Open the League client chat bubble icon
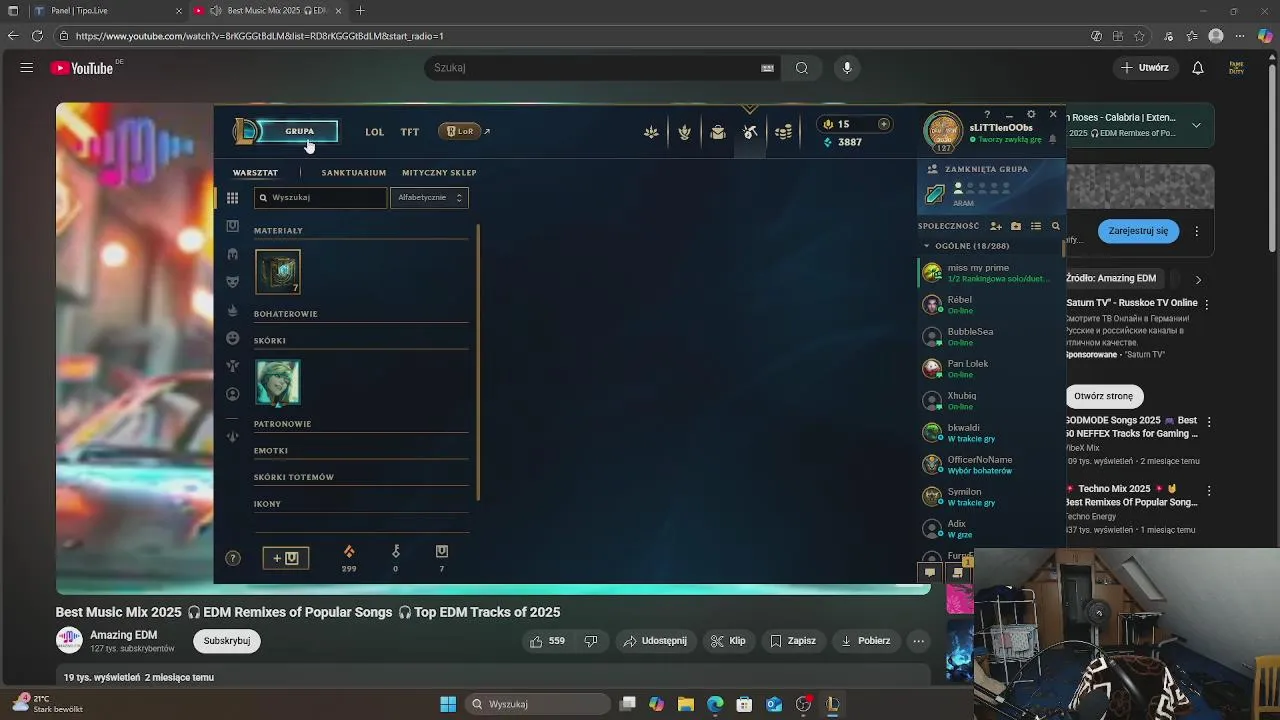 [929, 572]
